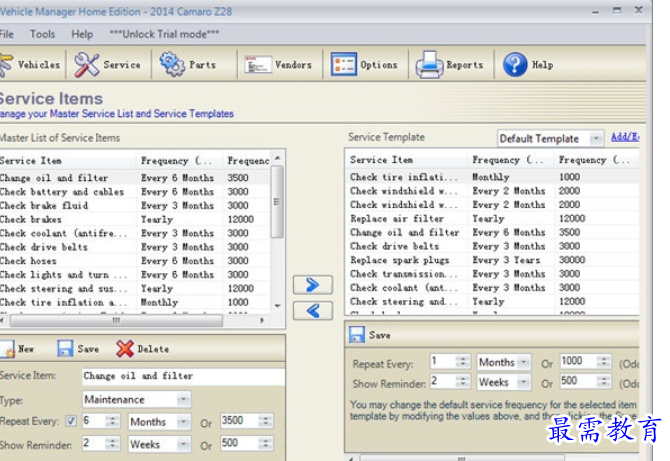The height and width of the screenshot is (461, 670).
Task: Delete the selected service item
Action: (143, 349)
